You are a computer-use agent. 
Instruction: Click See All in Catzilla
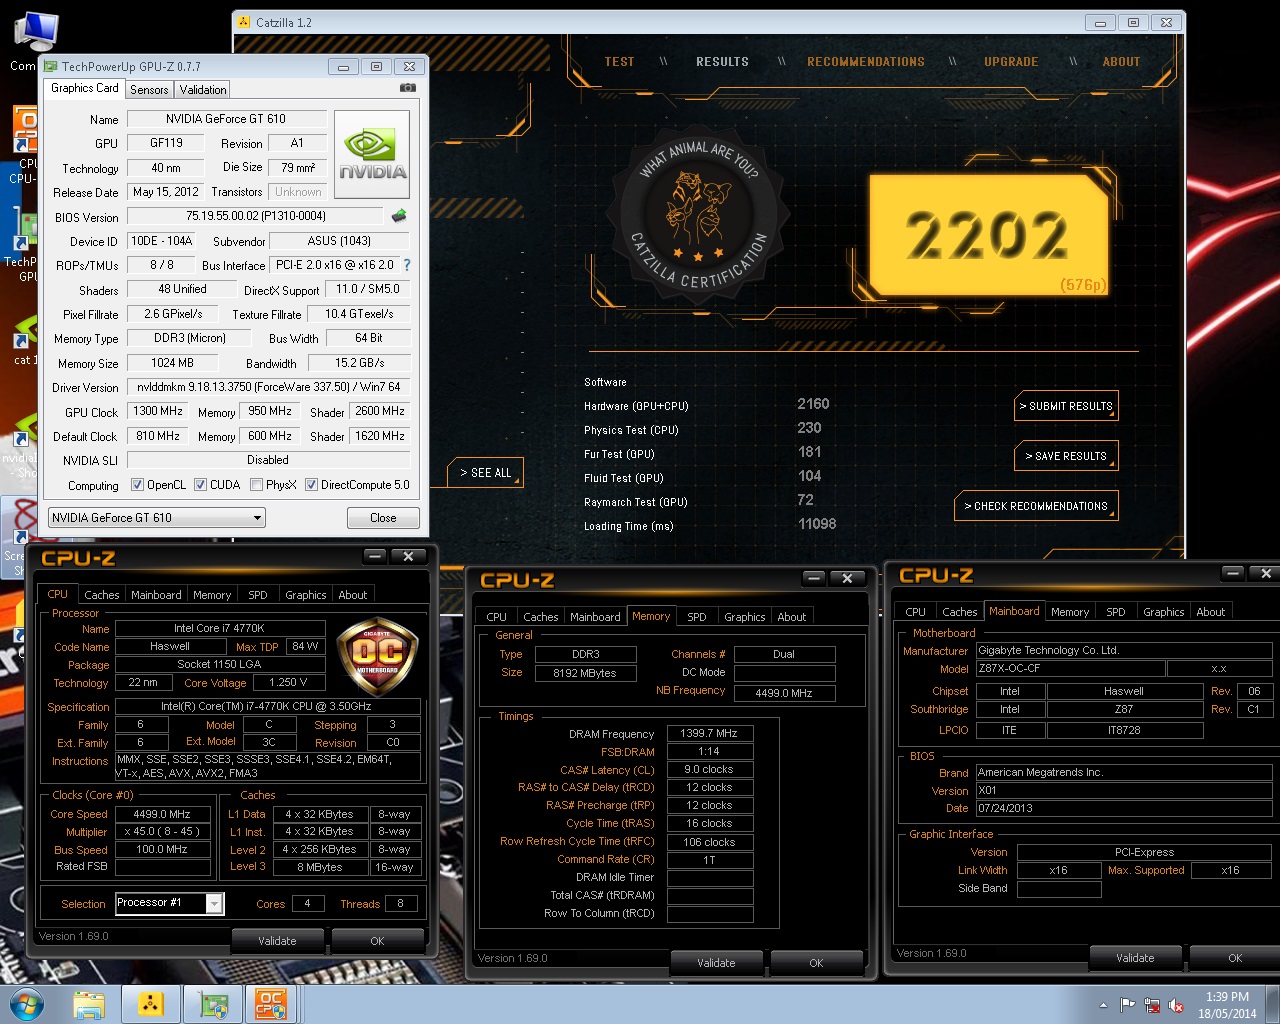pyautogui.click(x=485, y=473)
